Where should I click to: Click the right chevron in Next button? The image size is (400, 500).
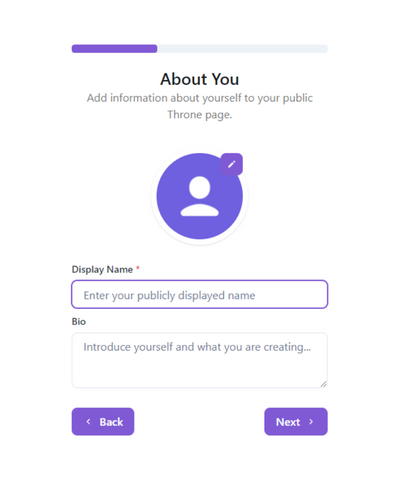click(311, 422)
